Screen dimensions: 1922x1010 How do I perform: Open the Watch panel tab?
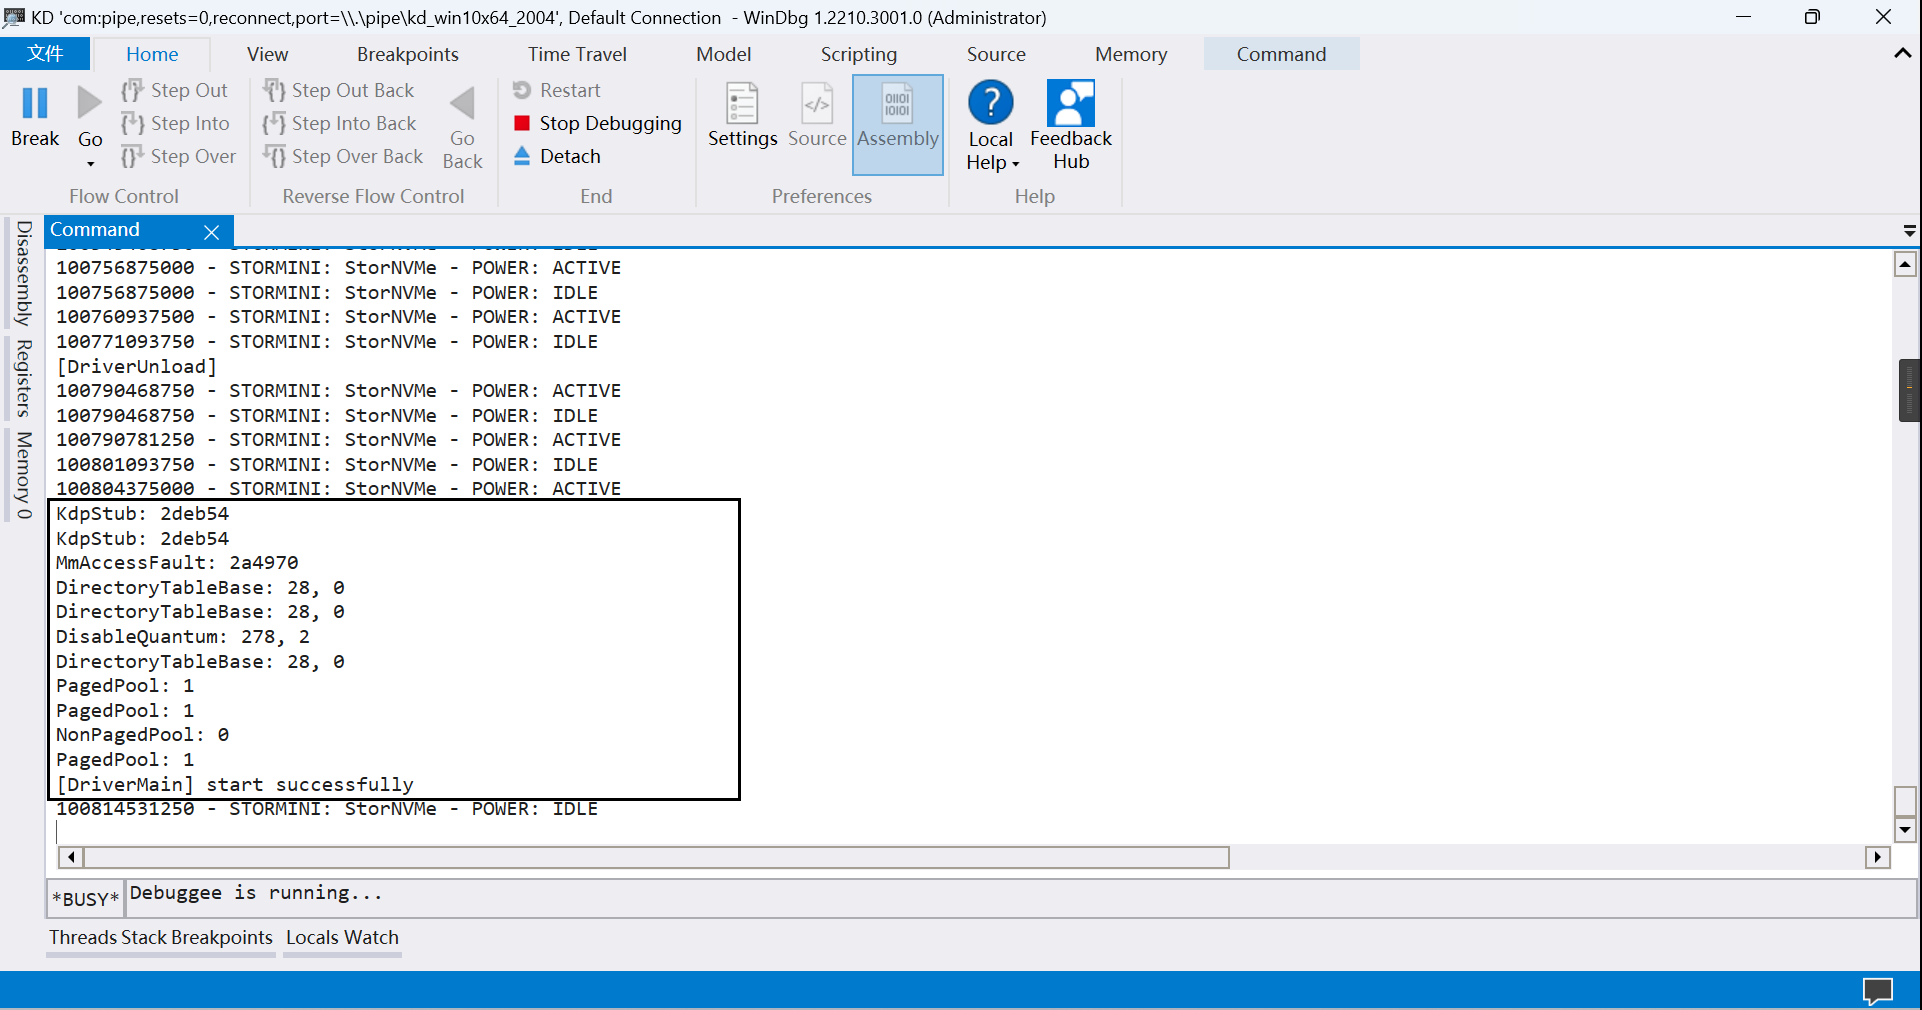pos(371,937)
